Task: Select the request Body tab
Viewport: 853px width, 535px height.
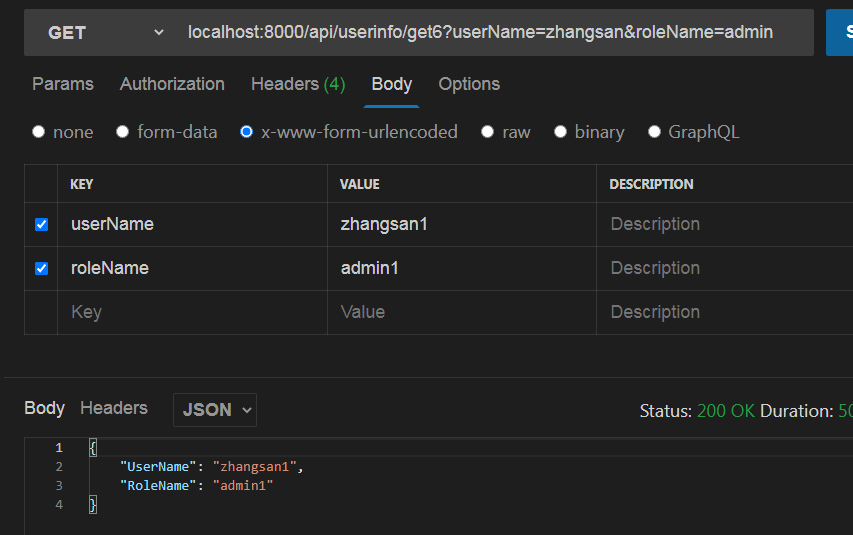Action: (x=392, y=84)
